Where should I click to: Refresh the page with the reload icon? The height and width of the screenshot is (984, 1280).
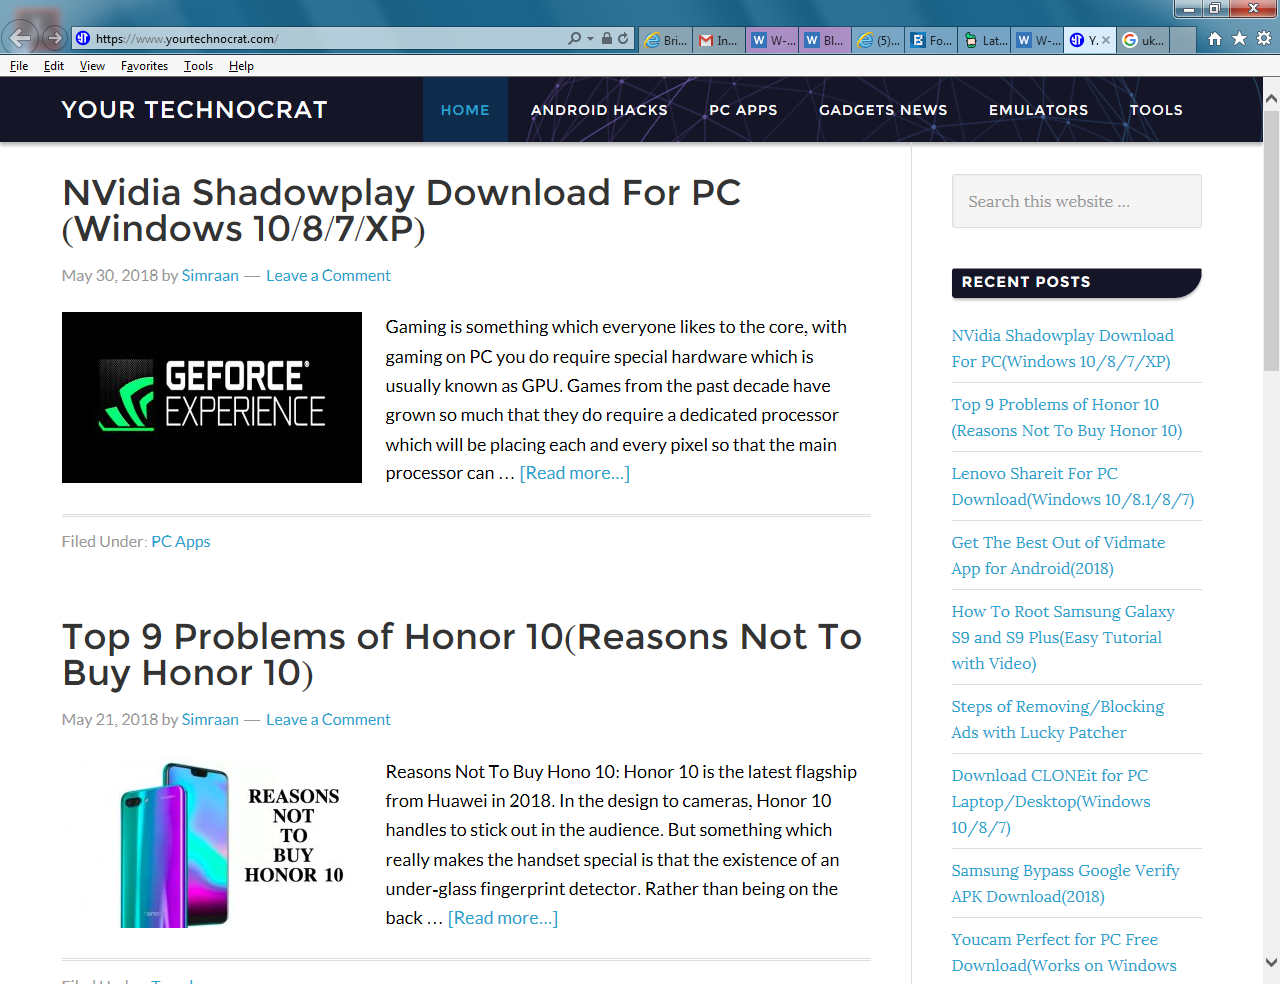tap(623, 39)
